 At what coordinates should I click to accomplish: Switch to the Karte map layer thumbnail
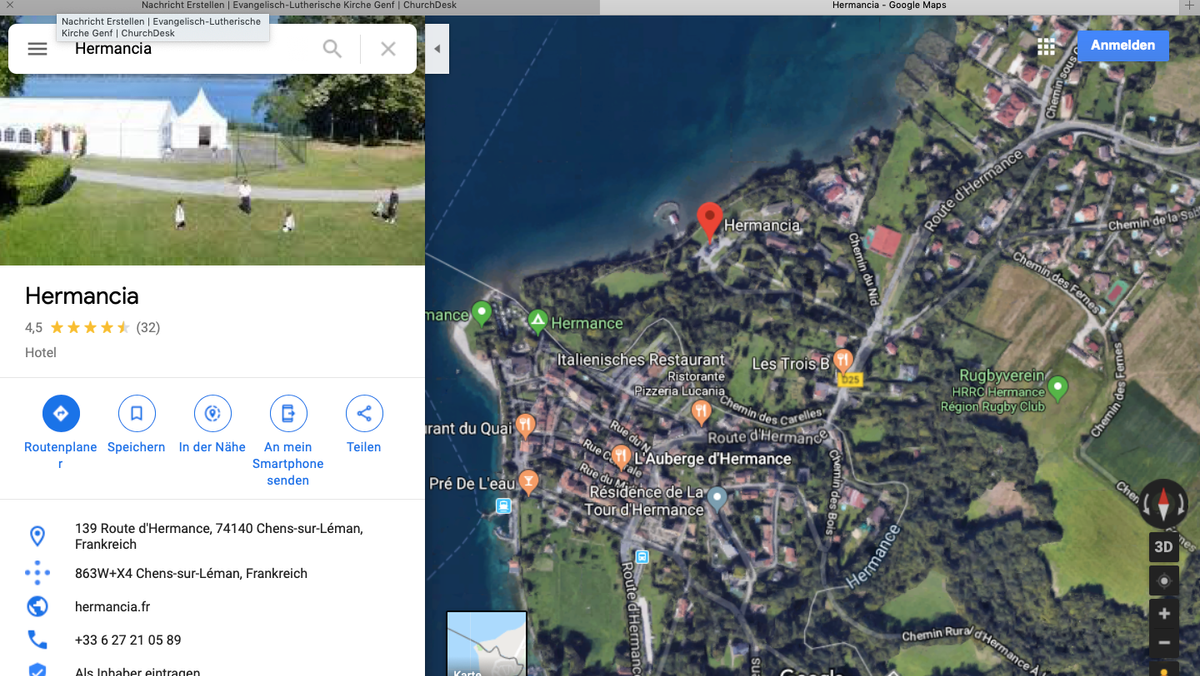point(486,644)
